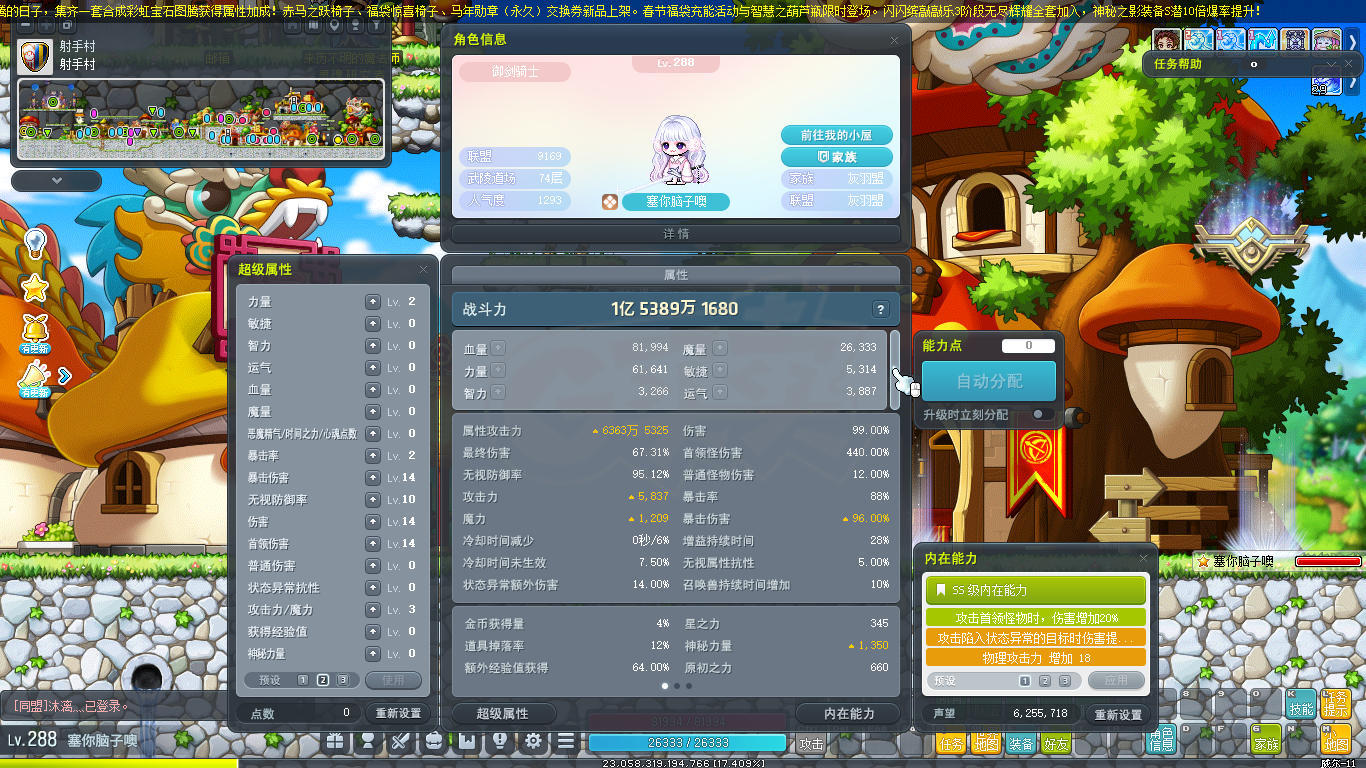Click the 技能 skill shortcut button
This screenshot has width=1366, height=768.
[x=1301, y=704]
